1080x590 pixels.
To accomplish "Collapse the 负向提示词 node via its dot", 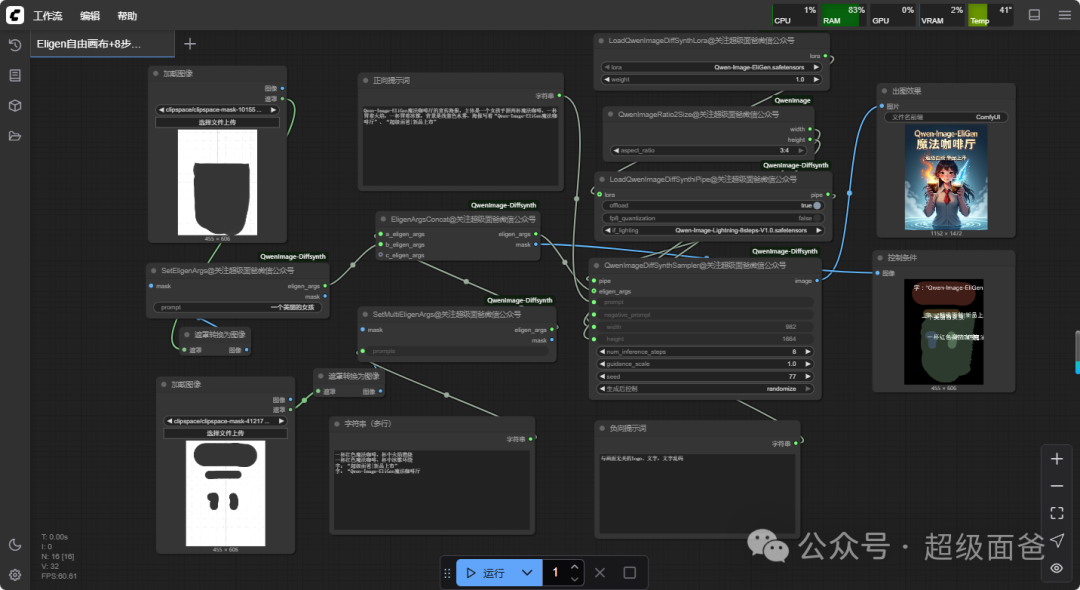I will (602, 428).
